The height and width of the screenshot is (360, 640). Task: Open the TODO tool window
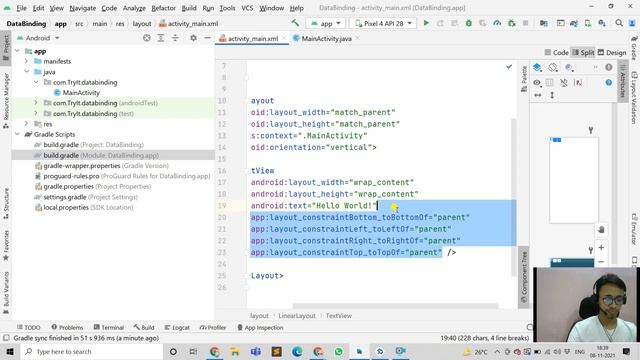click(29, 327)
